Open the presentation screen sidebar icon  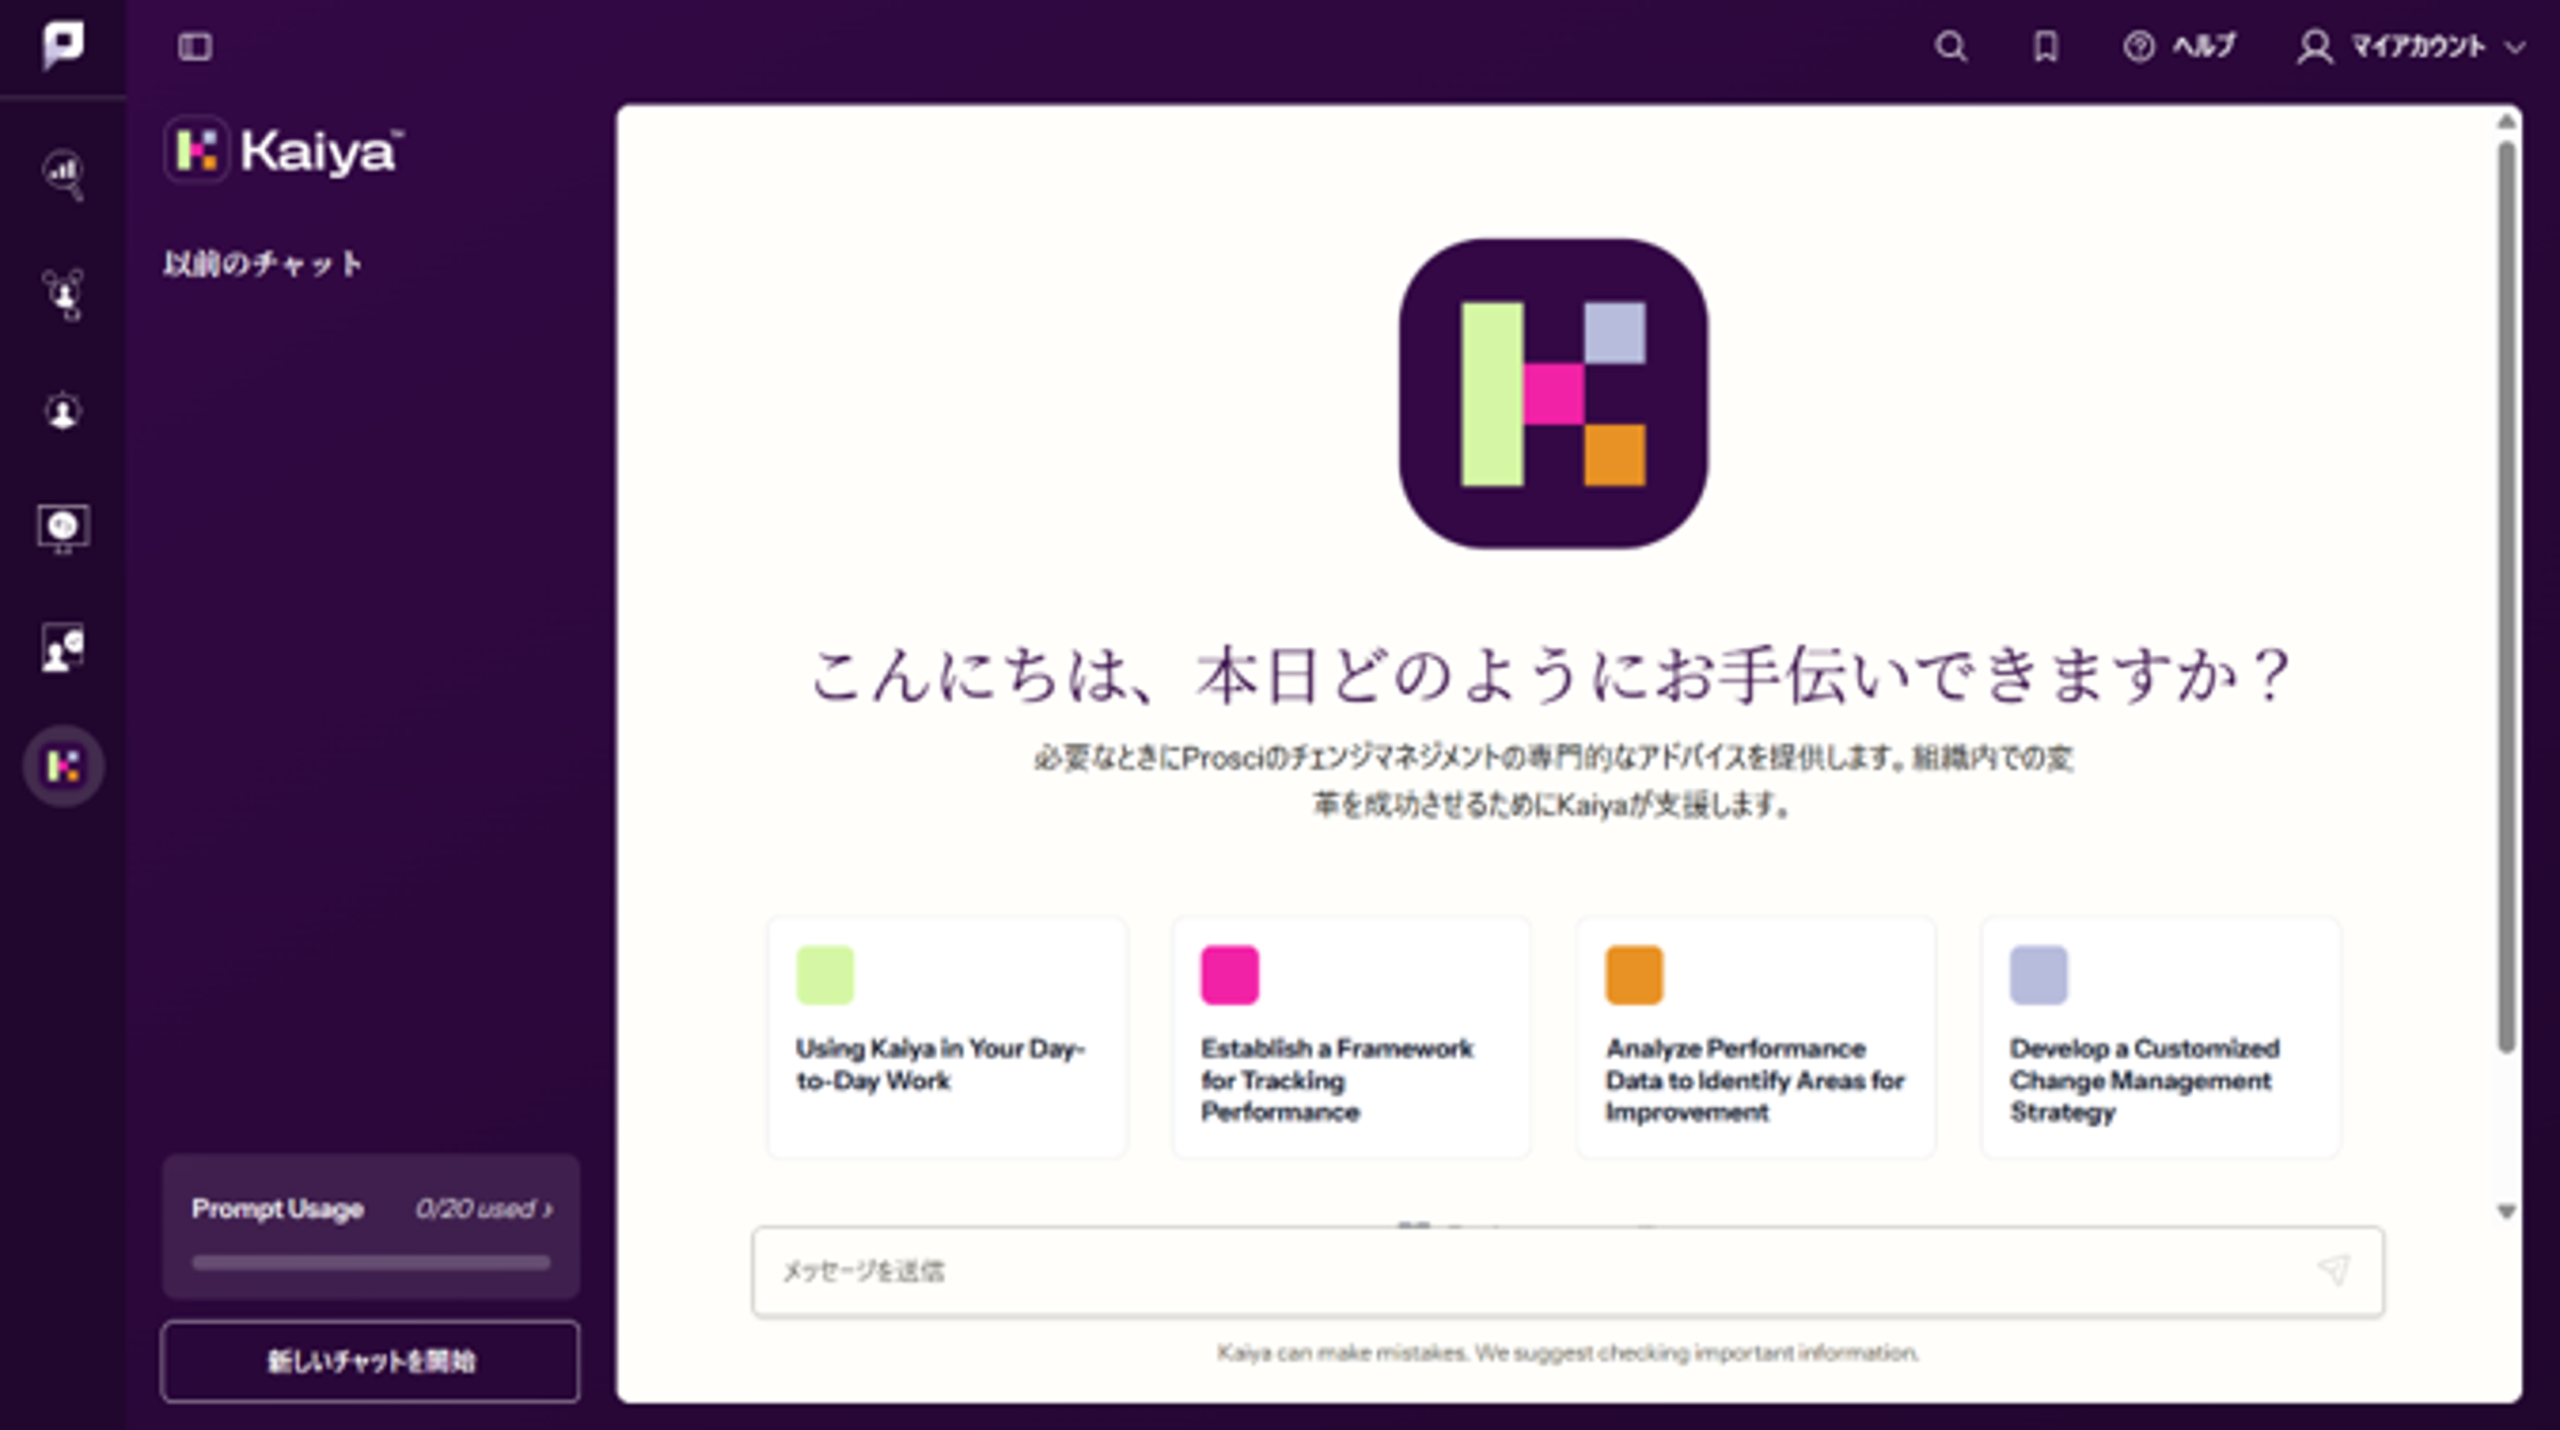63,528
